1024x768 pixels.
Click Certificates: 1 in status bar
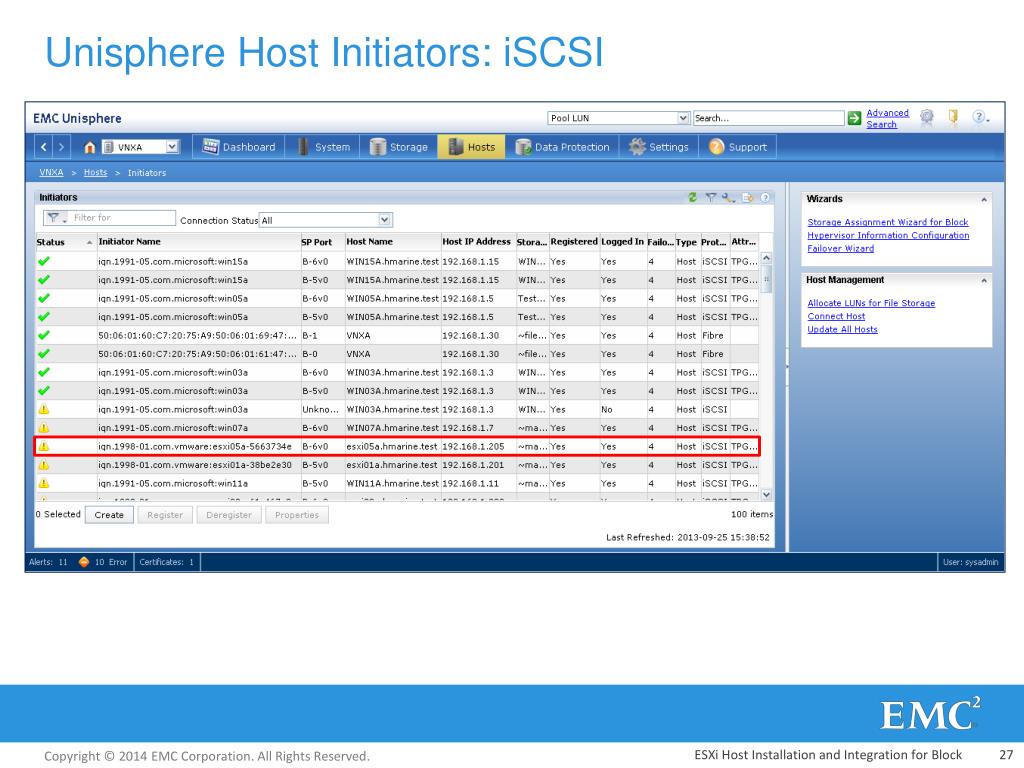pyautogui.click(x=167, y=562)
